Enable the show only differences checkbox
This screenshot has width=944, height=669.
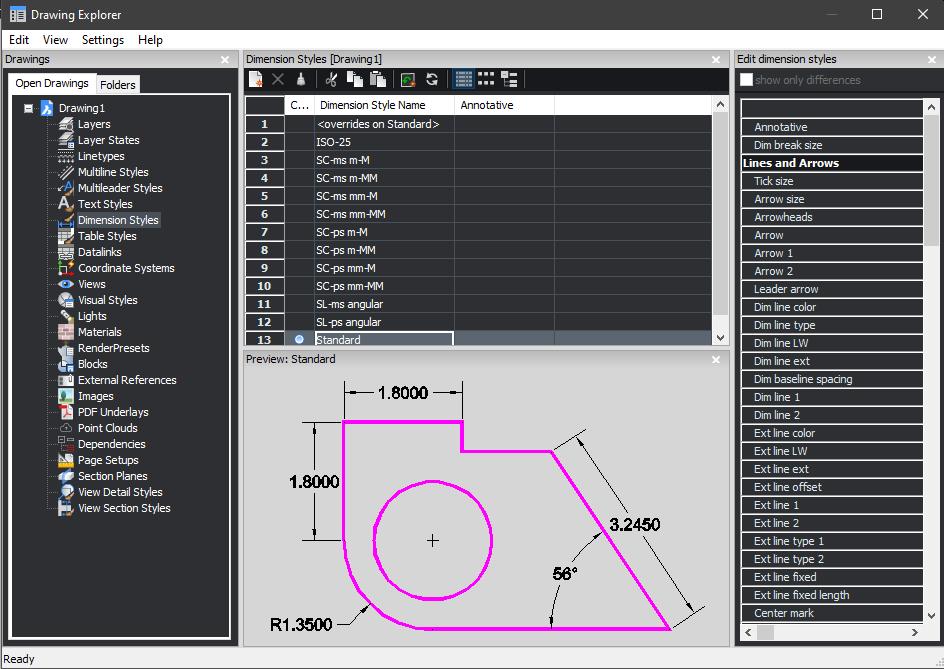[746, 80]
